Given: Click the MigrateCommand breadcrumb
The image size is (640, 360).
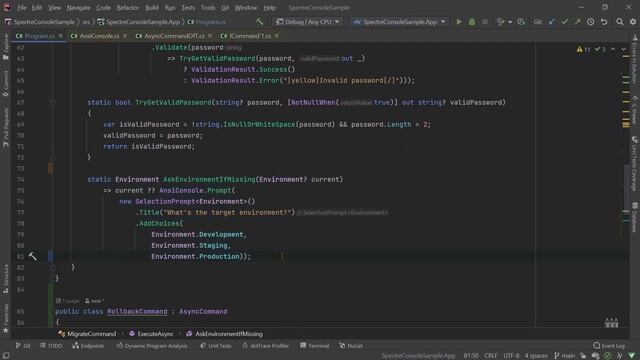Looking at the screenshot, I should coord(87,334).
